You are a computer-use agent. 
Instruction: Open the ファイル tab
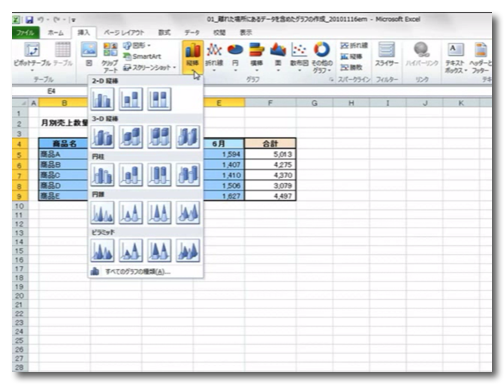(x=26, y=33)
